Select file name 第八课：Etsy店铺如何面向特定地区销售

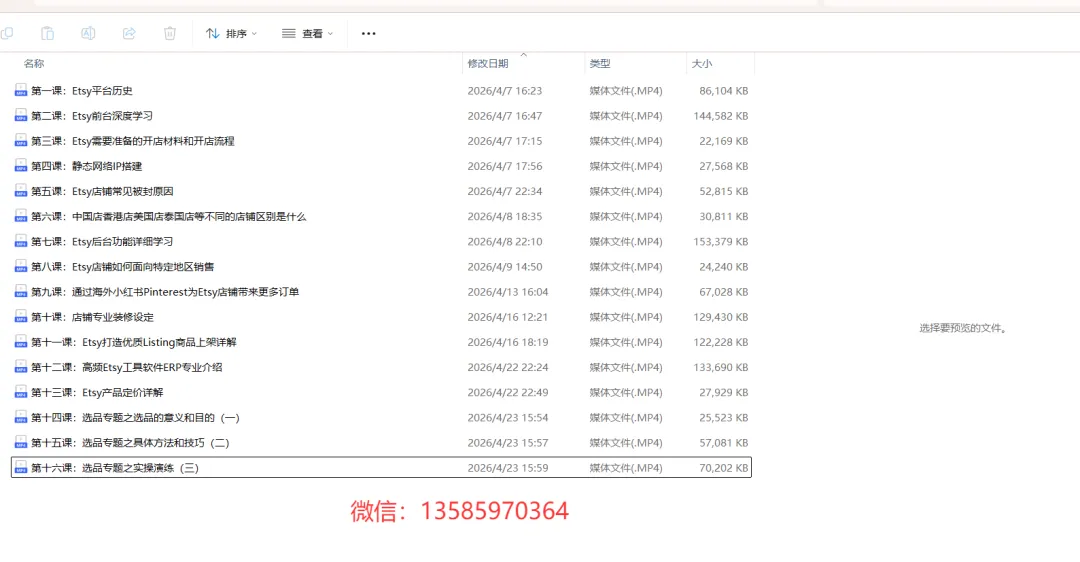click(123, 267)
